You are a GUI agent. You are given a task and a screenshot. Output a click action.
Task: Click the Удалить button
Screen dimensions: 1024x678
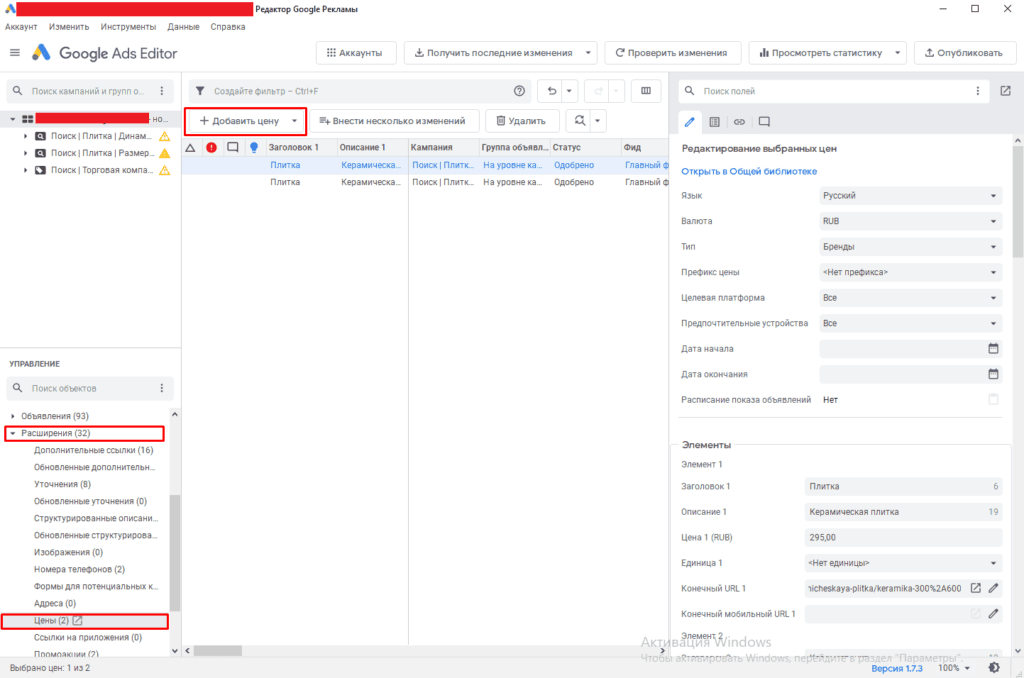click(x=522, y=121)
